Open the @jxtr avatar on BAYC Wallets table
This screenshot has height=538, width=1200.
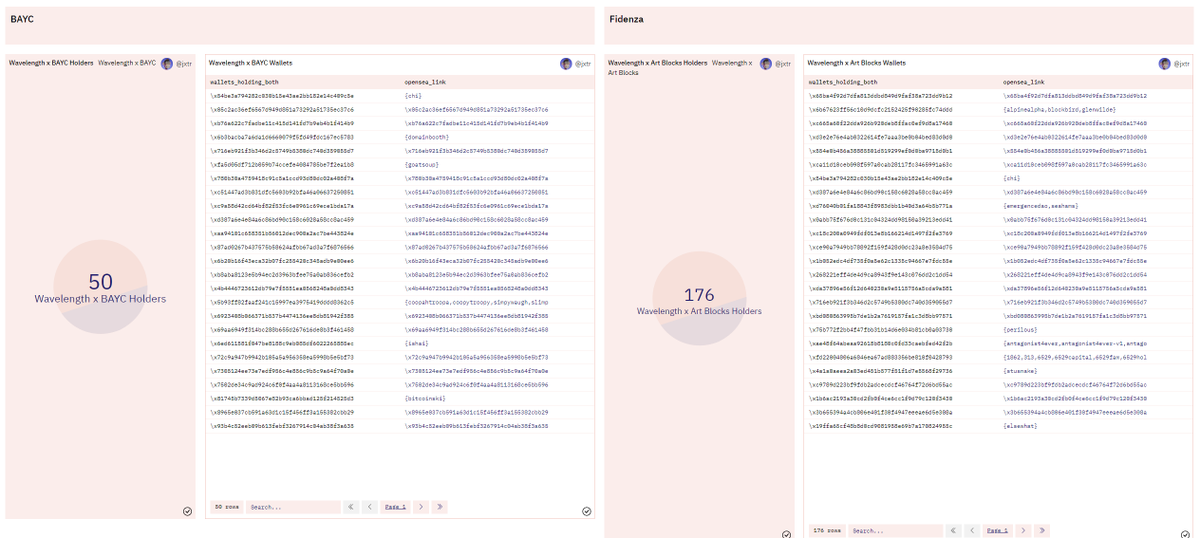coord(565,63)
